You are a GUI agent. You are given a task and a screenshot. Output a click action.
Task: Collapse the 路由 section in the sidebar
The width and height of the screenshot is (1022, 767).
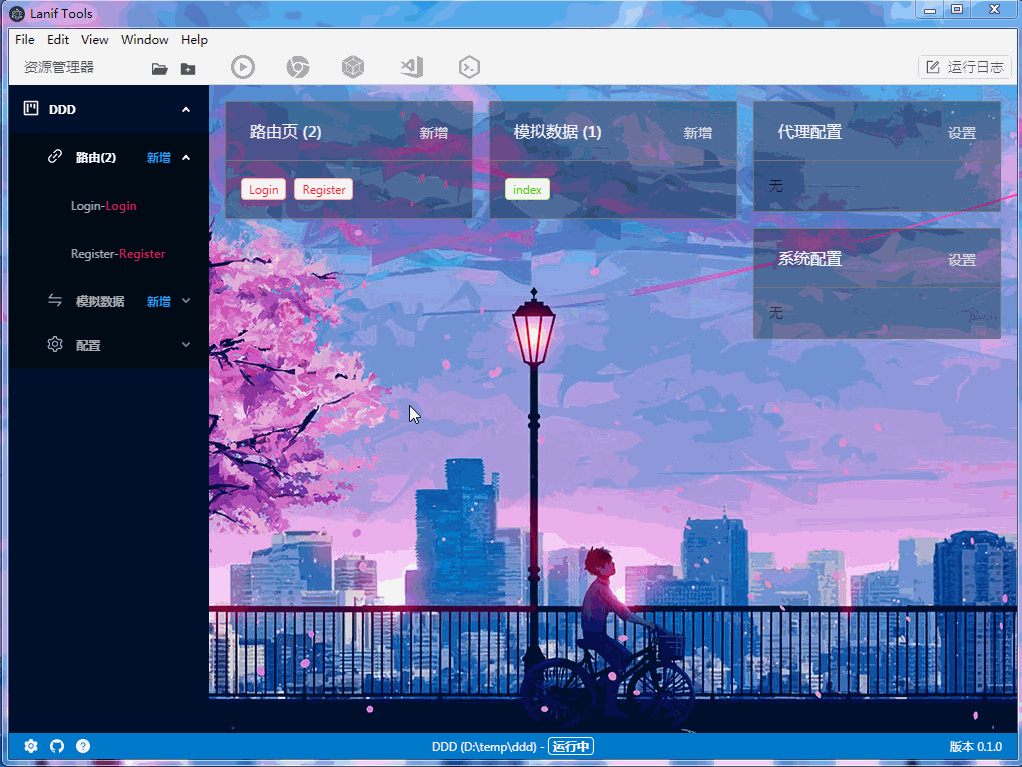point(185,157)
